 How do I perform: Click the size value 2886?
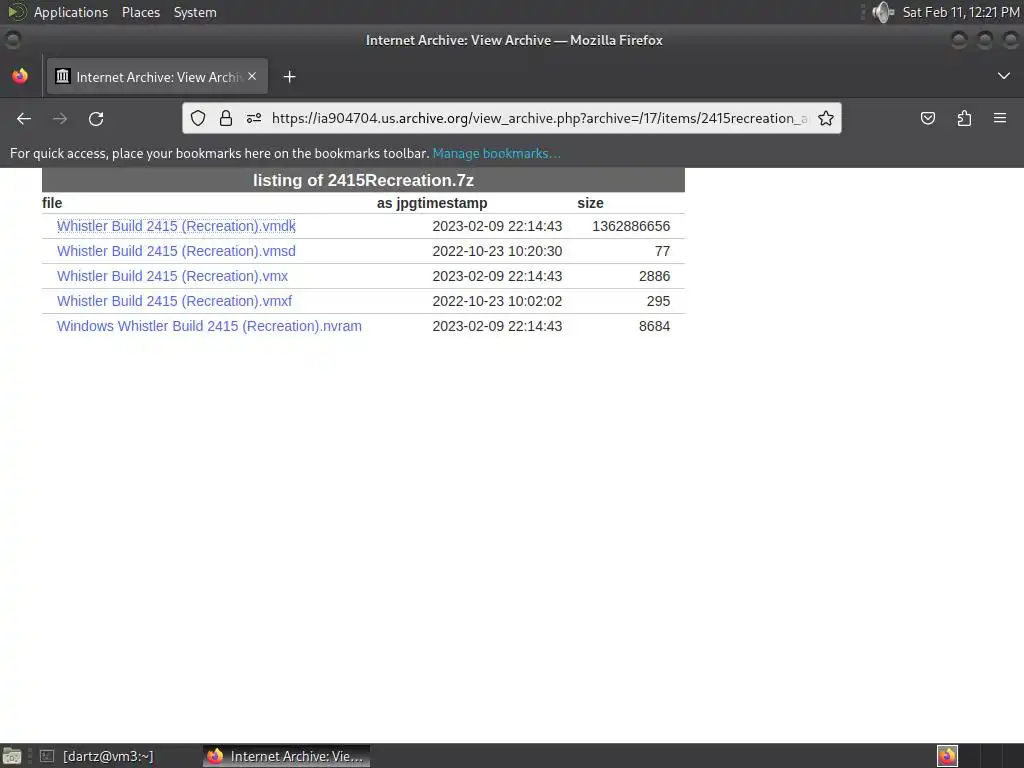pyautogui.click(x=654, y=276)
